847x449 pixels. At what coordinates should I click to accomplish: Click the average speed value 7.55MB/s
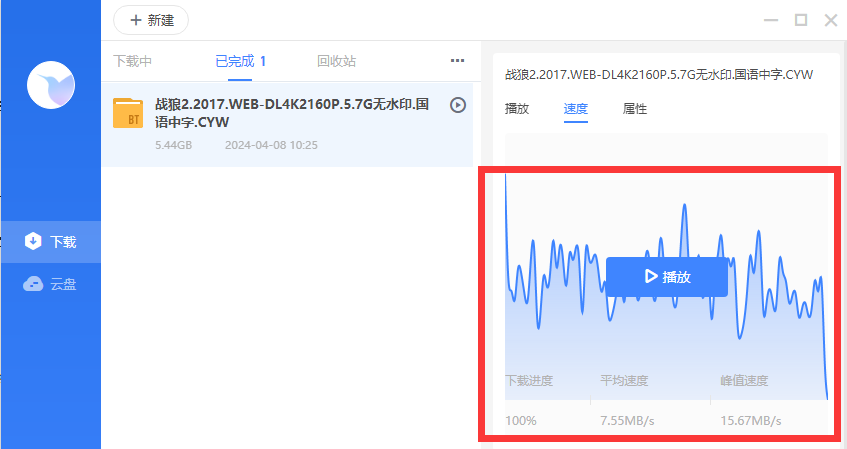pos(627,420)
